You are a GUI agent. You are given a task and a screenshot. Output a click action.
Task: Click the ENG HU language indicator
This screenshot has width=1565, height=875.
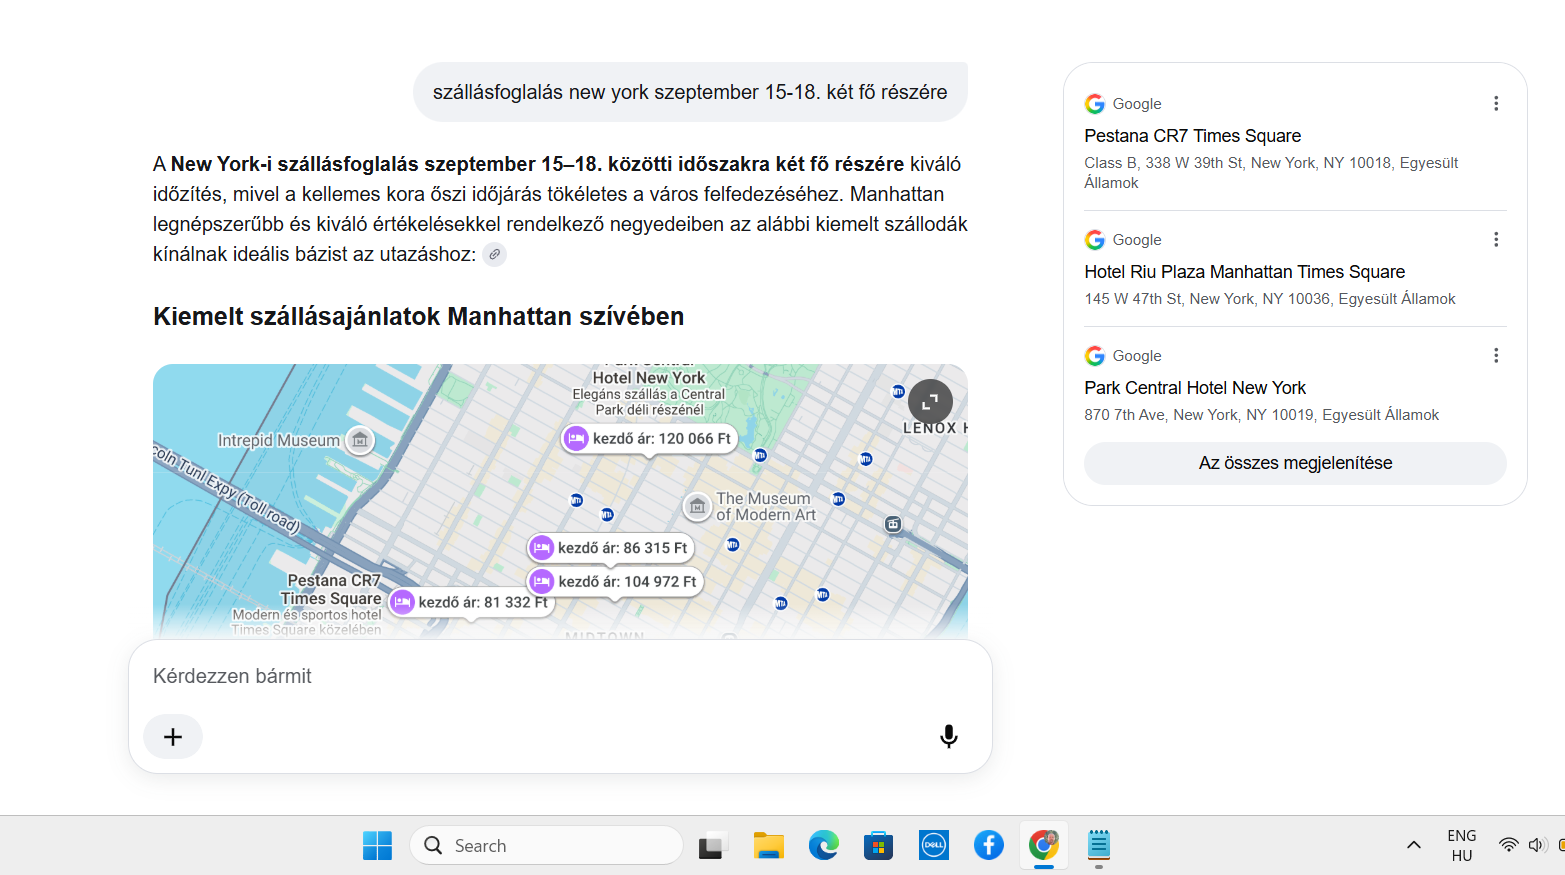coord(1461,846)
